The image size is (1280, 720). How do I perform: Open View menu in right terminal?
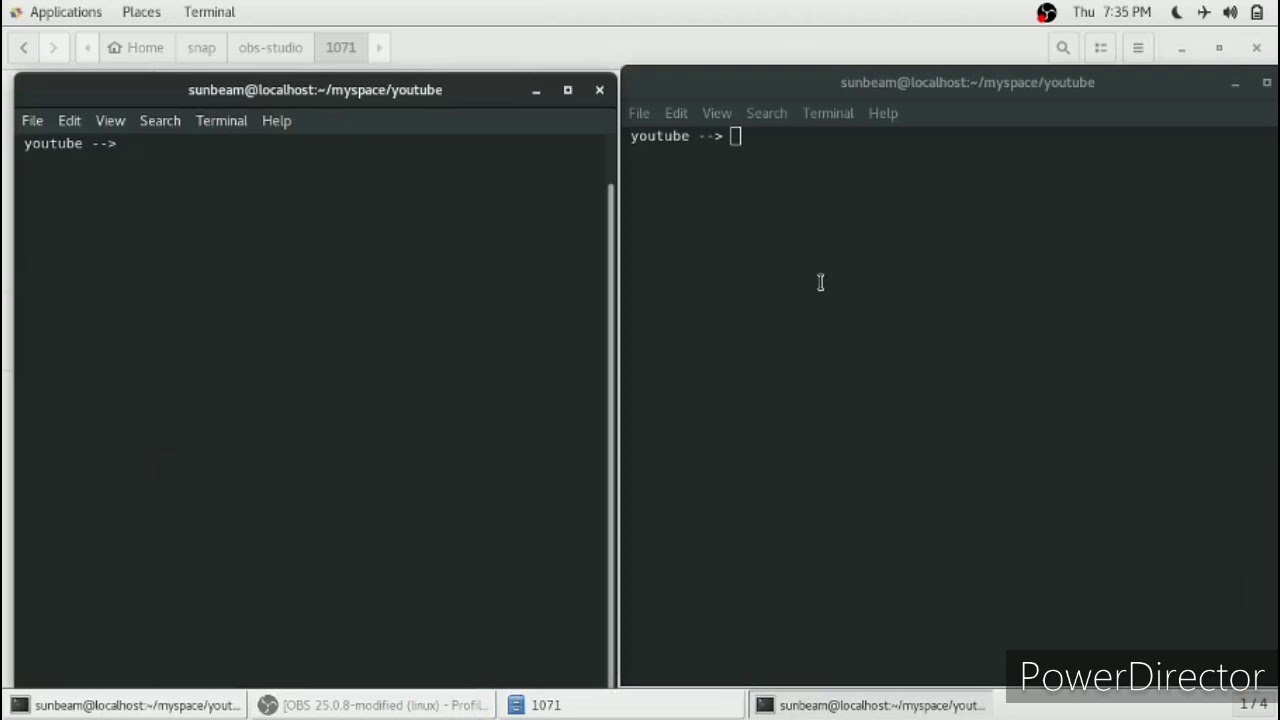click(717, 113)
